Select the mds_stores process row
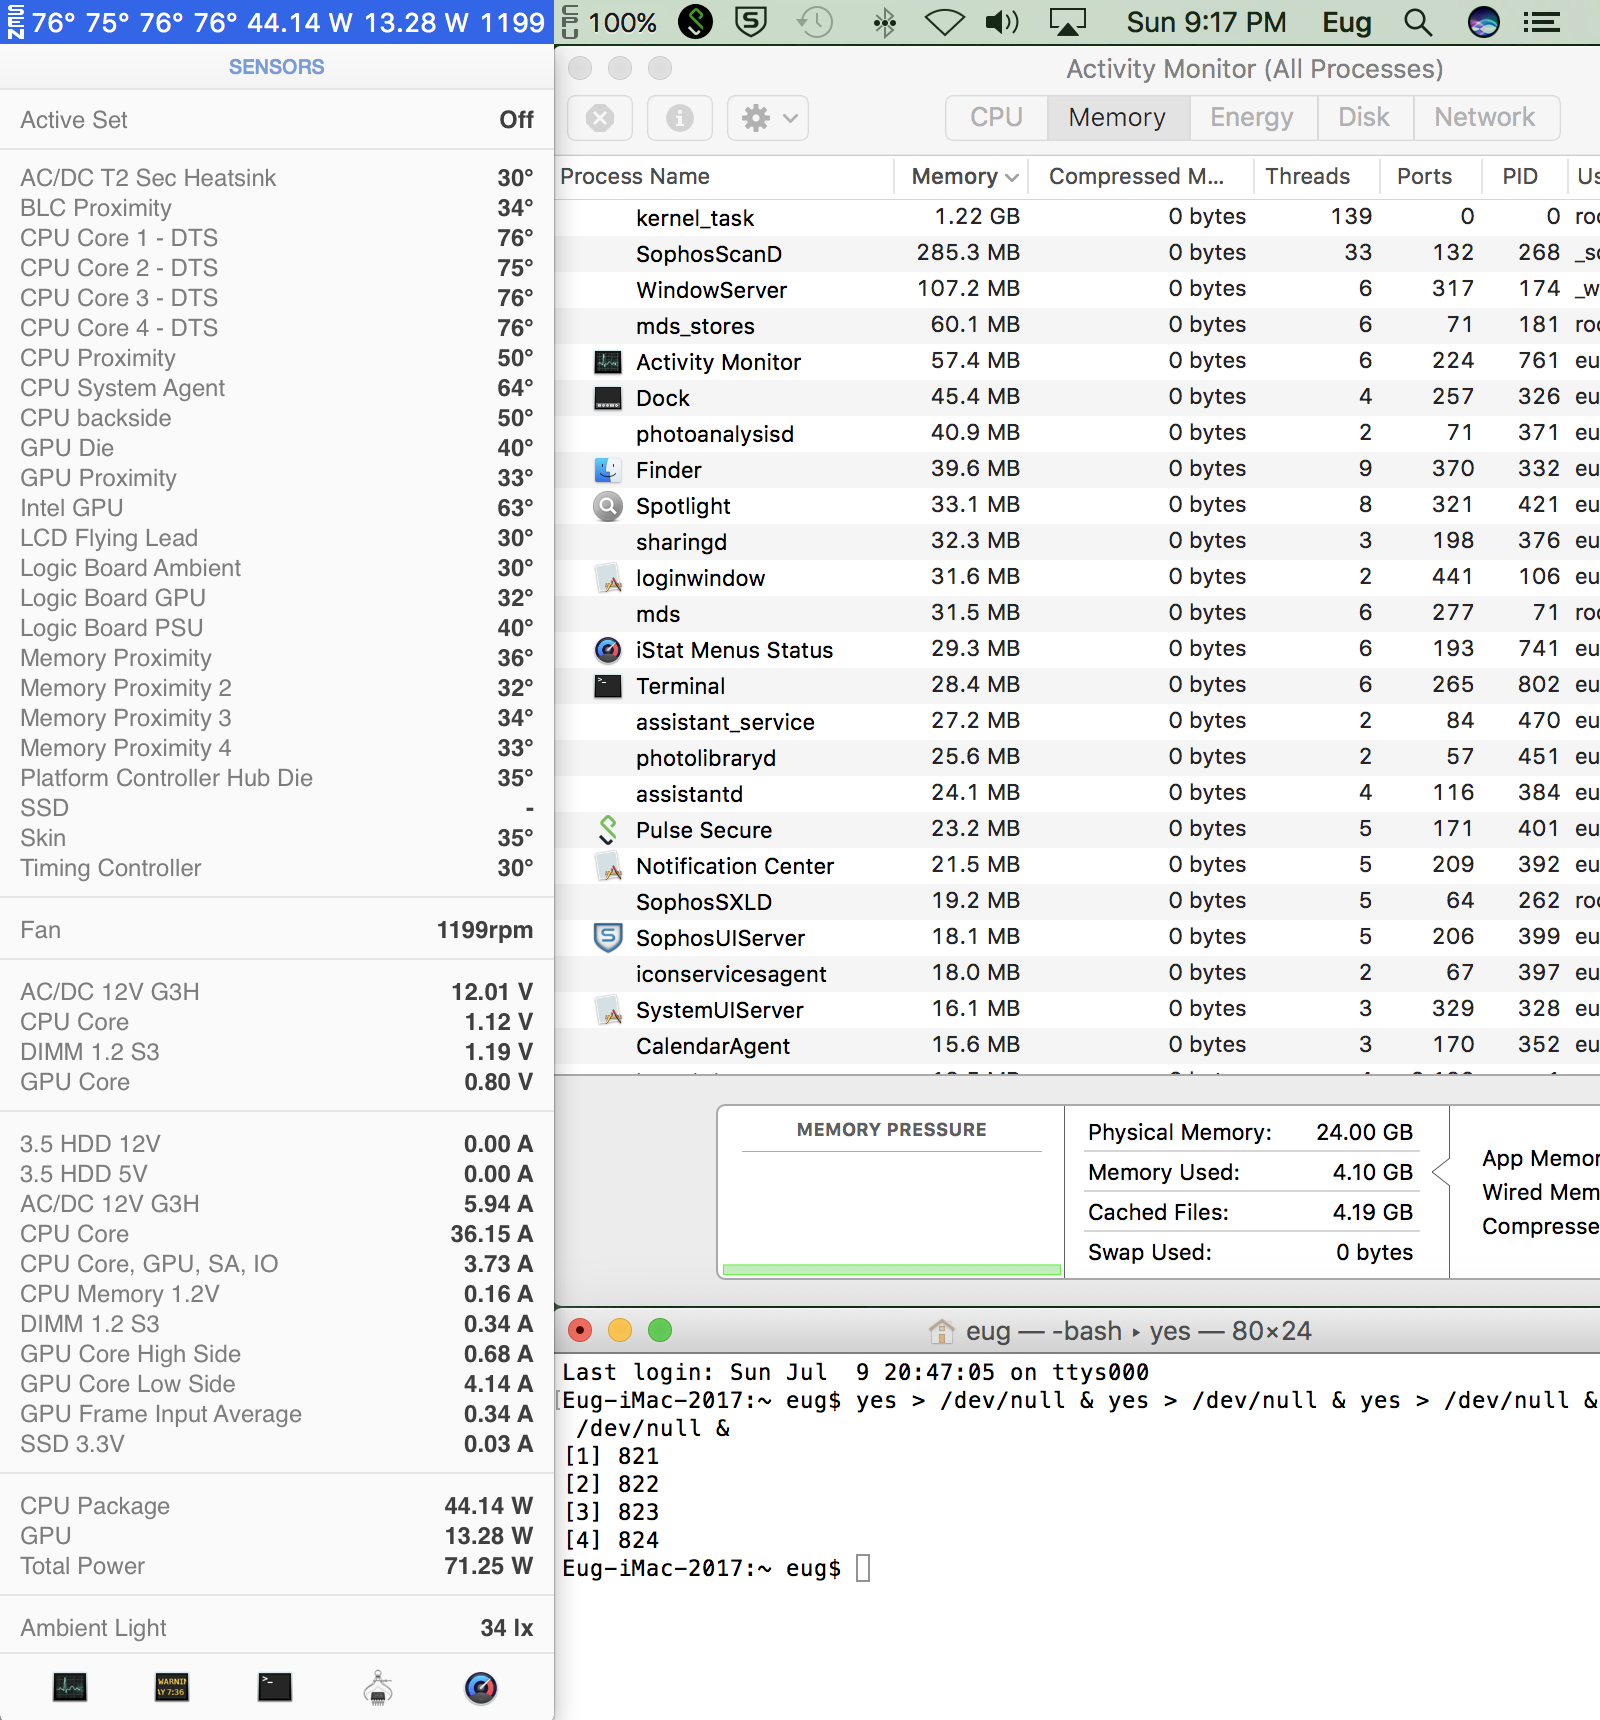1600x1720 pixels. (1077, 325)
